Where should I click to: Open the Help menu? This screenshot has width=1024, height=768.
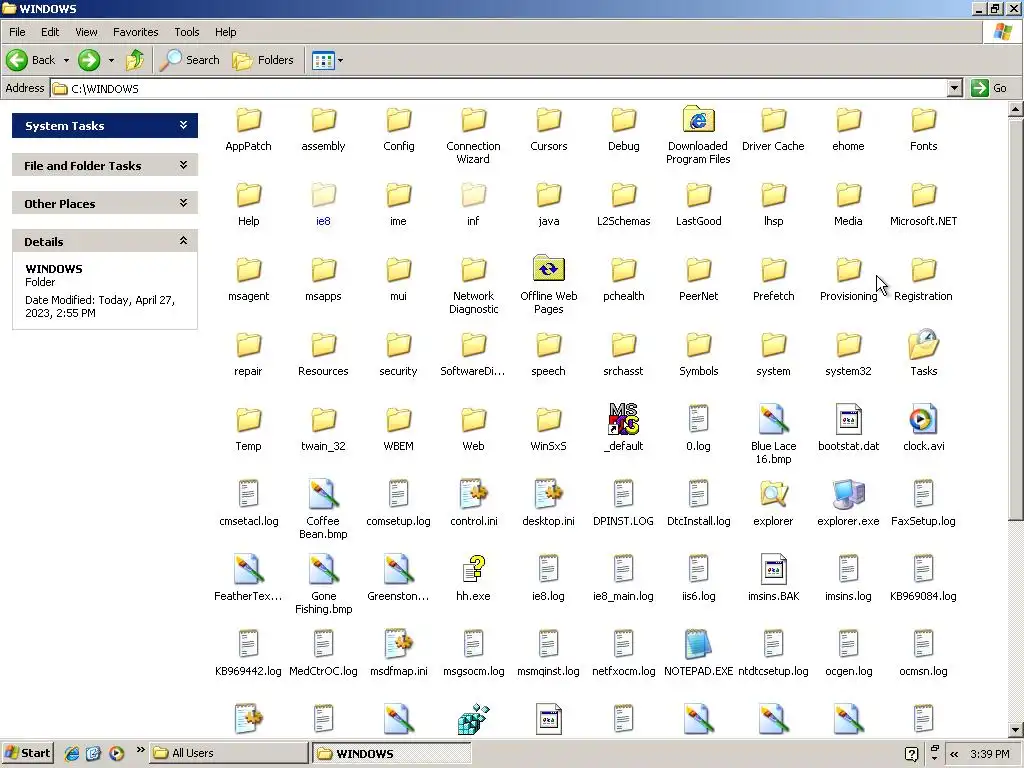tap(225, 32)
